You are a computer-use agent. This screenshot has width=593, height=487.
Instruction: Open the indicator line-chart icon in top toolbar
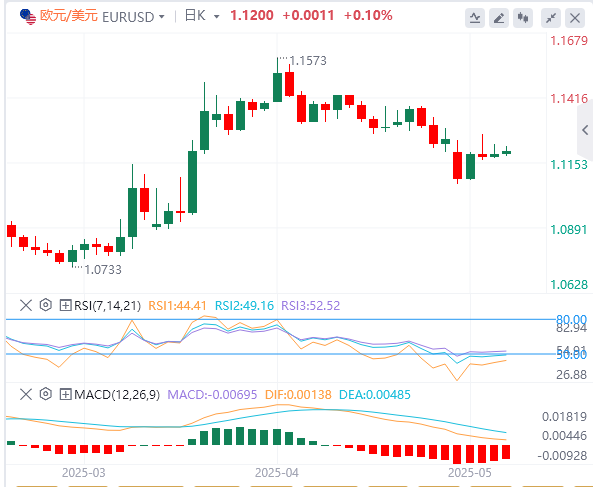pos(475,18)
